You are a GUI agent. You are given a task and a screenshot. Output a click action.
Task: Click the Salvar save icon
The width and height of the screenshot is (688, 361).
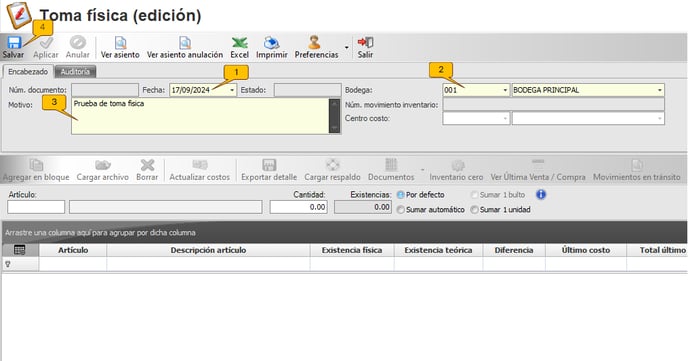click(14, 43)
